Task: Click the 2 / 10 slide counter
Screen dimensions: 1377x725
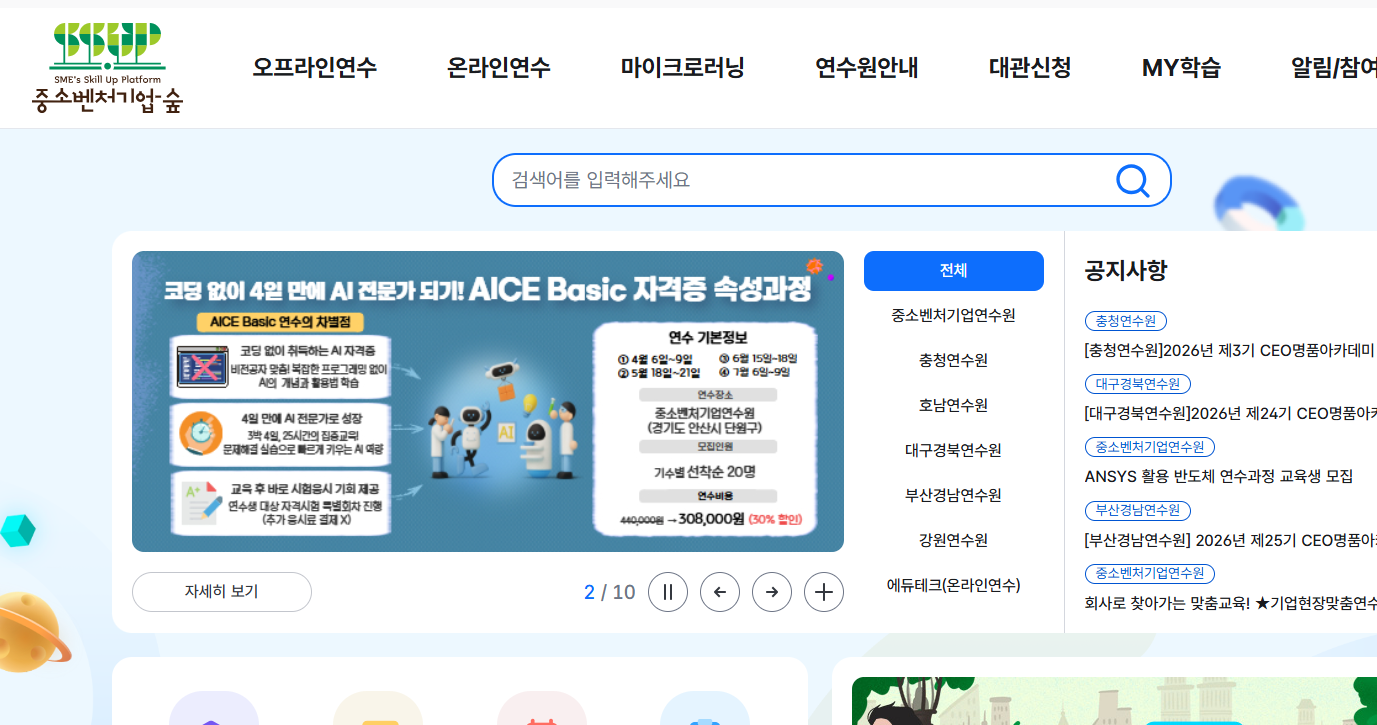Action: [610, 592]
